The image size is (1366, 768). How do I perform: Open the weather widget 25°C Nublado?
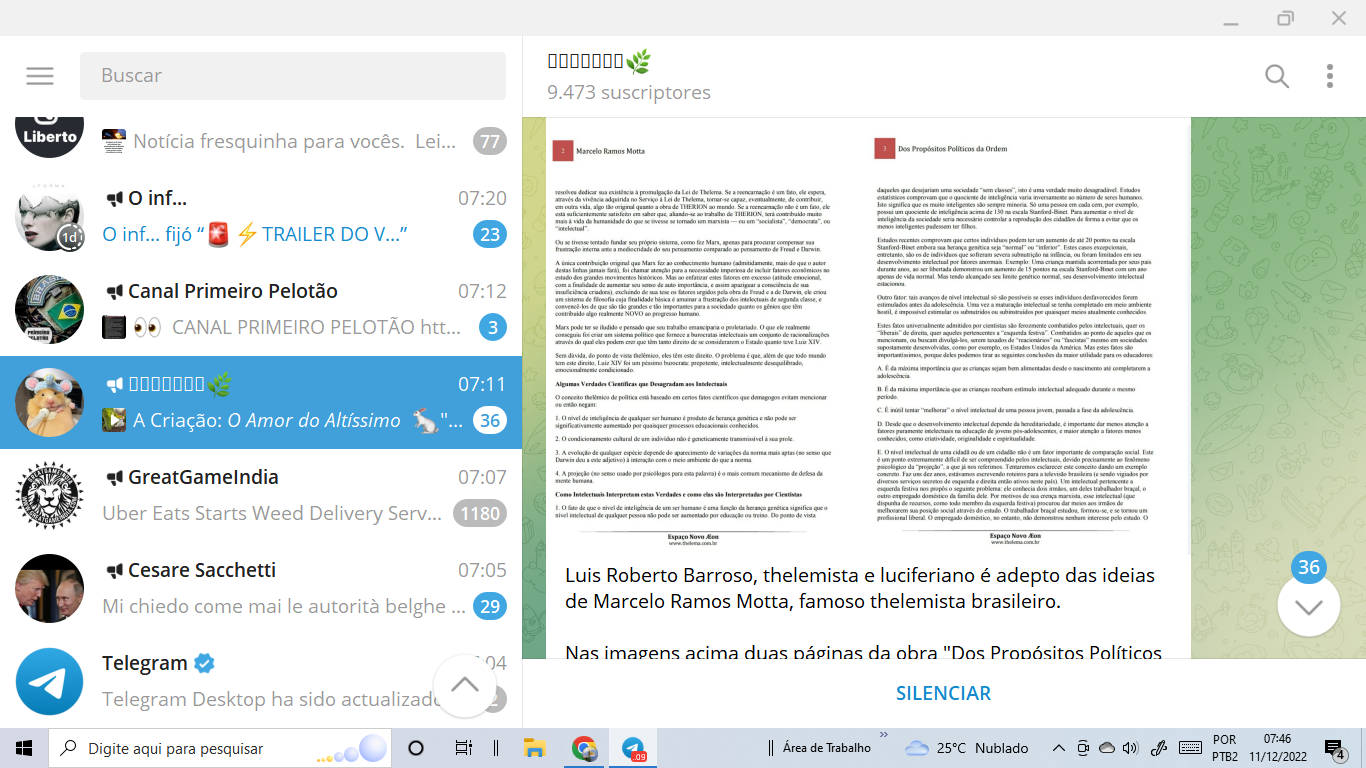967,748
